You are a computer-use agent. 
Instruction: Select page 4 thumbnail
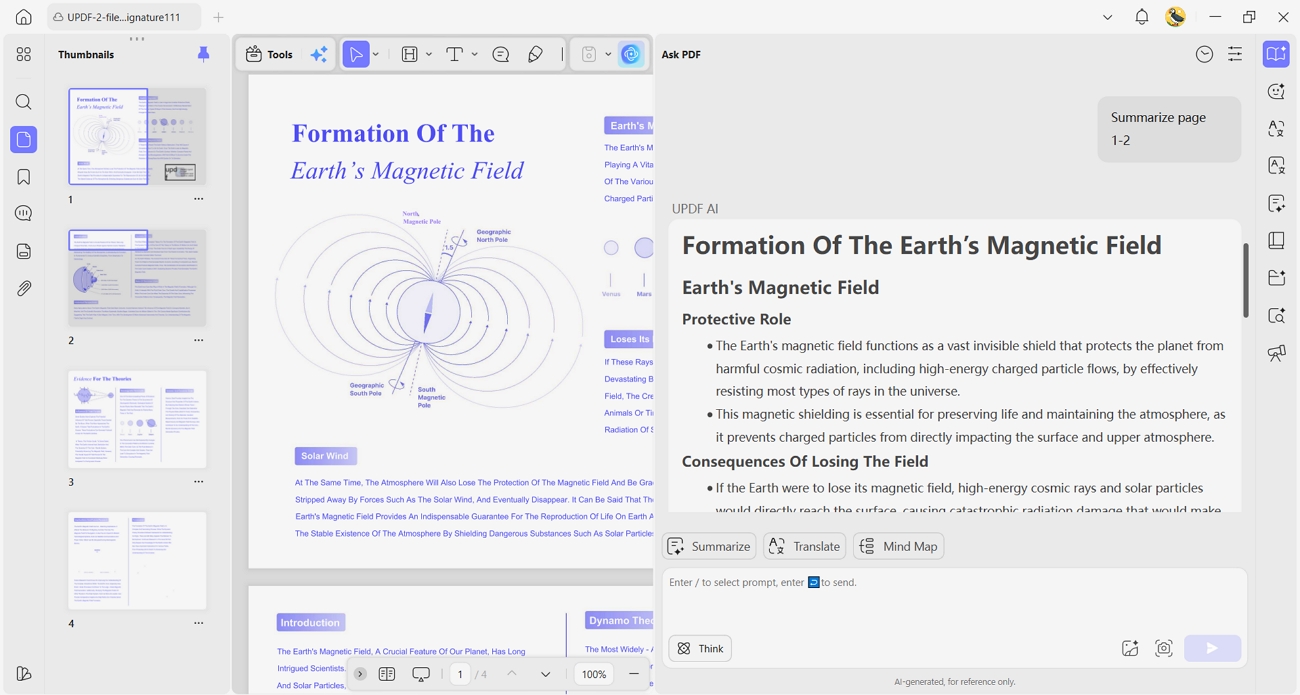137,561
